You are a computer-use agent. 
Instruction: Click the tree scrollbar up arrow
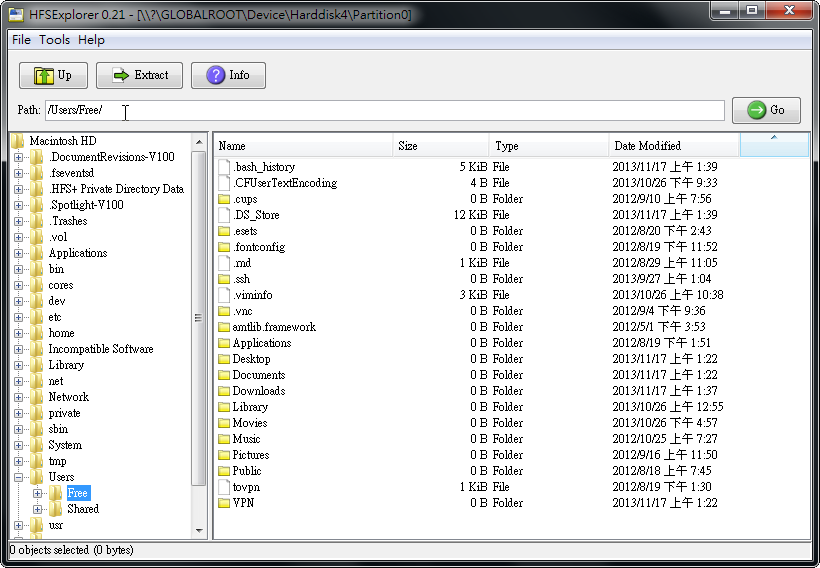(x=199, y=142)
